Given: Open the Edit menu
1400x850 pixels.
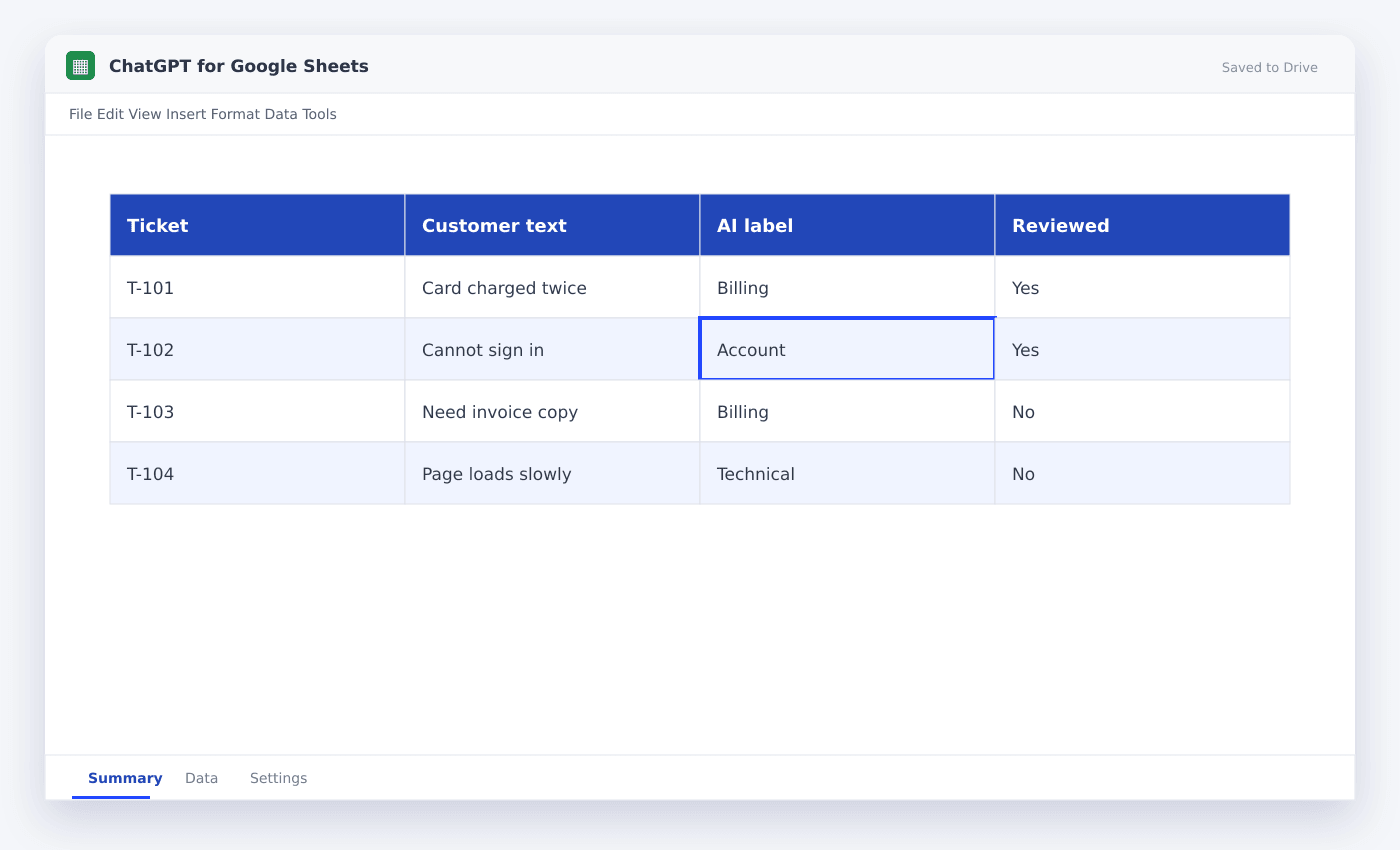Looking at the screenshot, I should coord(110,114).
